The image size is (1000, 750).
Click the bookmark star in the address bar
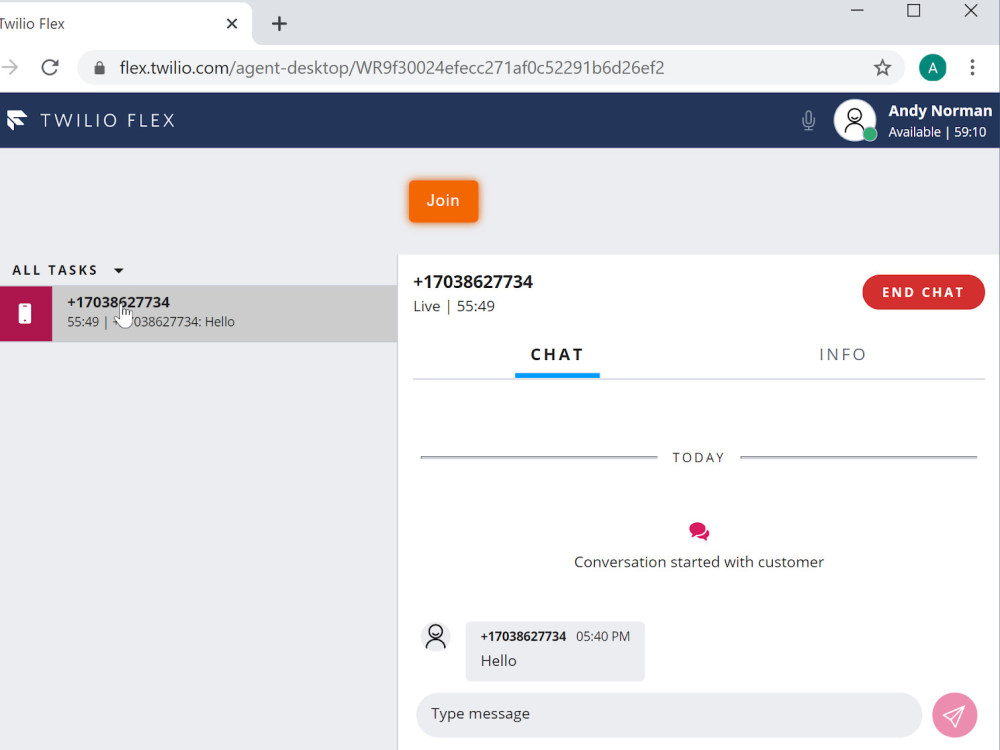(882, 67)
